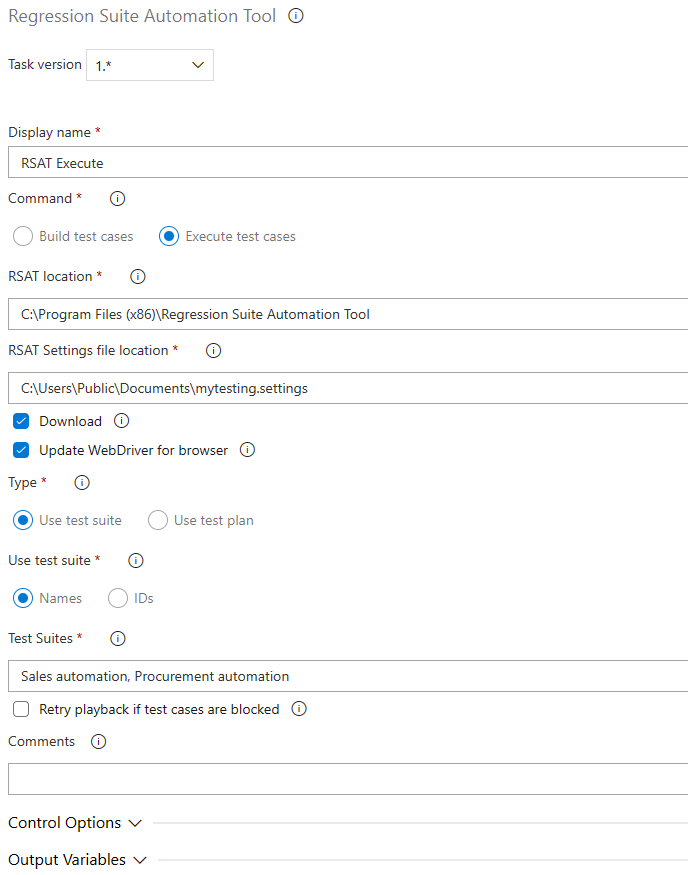Uncheck the Download checkbox
This screenshot has height=875, width=688.
[x=21, y=421]
